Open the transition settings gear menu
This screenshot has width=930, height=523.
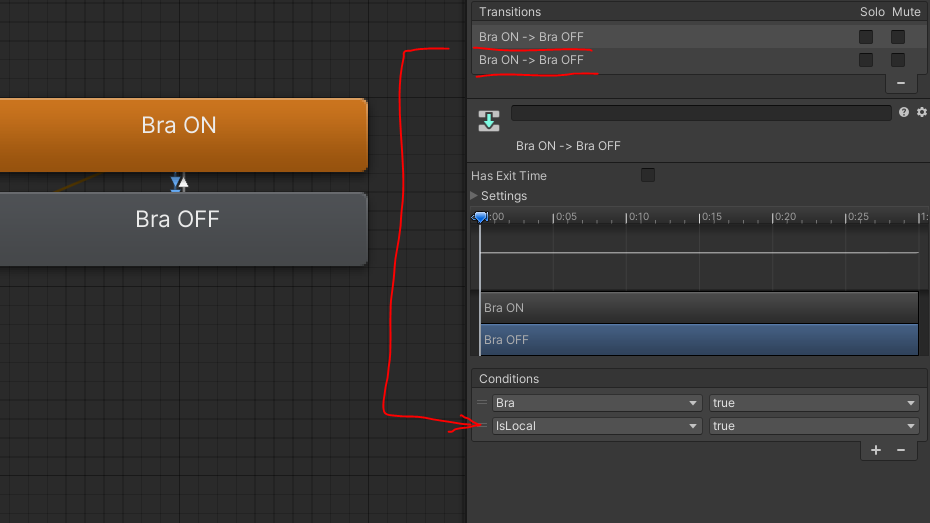pos(922,112)
